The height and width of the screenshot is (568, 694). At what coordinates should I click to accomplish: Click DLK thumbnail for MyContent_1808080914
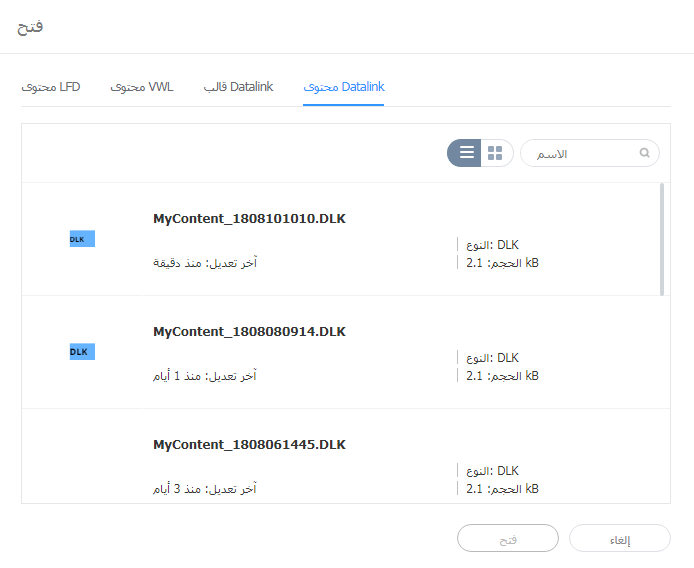pos(82,352)
